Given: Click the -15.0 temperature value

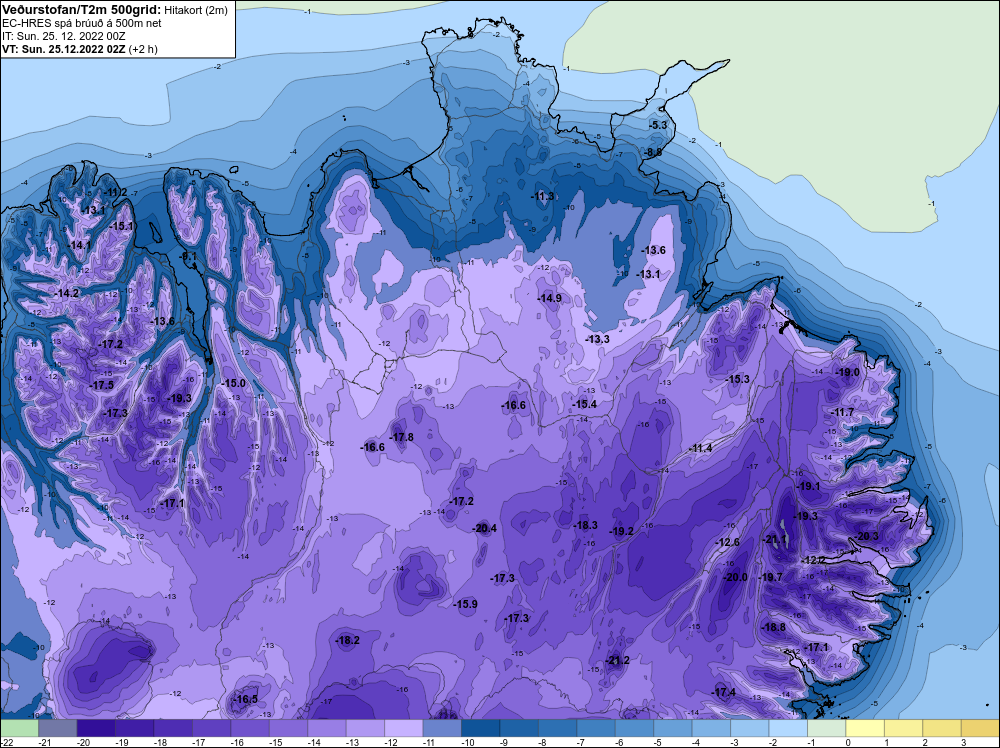Looking at the screenshot, I should point(233,383).
